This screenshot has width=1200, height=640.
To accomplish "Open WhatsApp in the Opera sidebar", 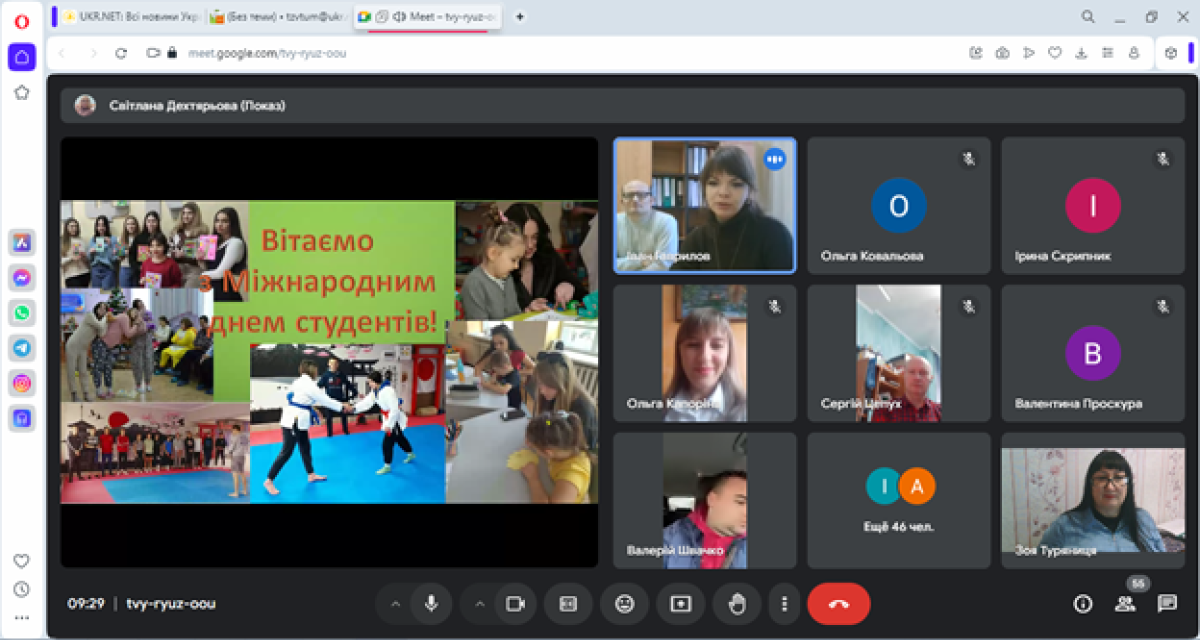I will coord(22,312).
